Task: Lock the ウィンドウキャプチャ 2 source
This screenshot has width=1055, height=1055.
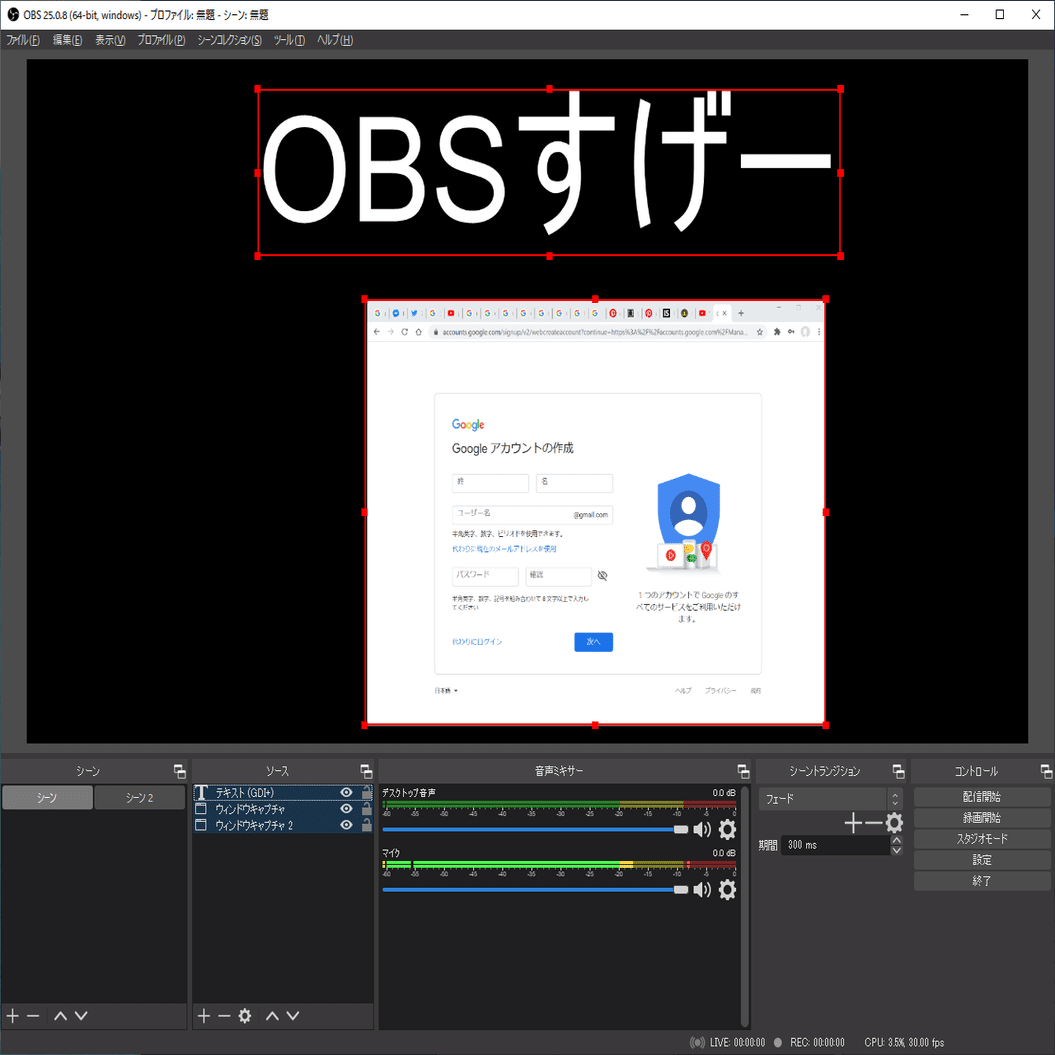Action: coord(366,824)
